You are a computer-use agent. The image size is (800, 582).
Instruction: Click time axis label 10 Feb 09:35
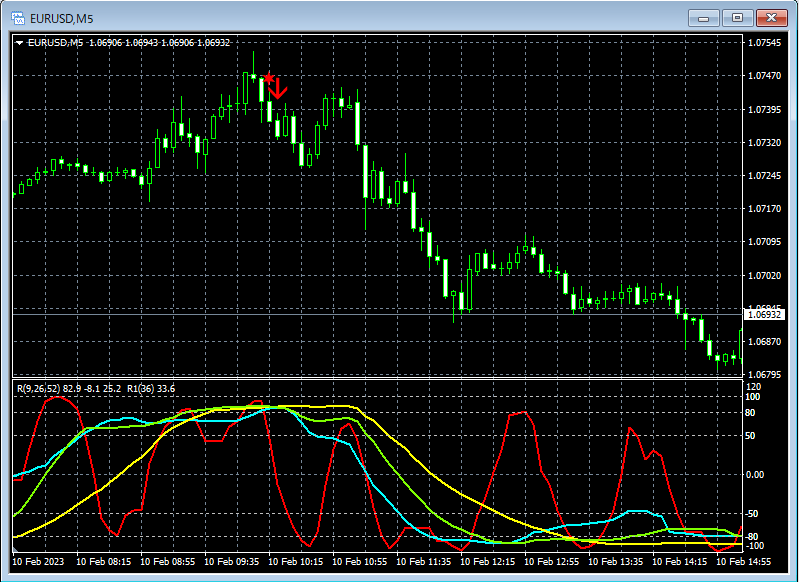(x=232, y=562)
